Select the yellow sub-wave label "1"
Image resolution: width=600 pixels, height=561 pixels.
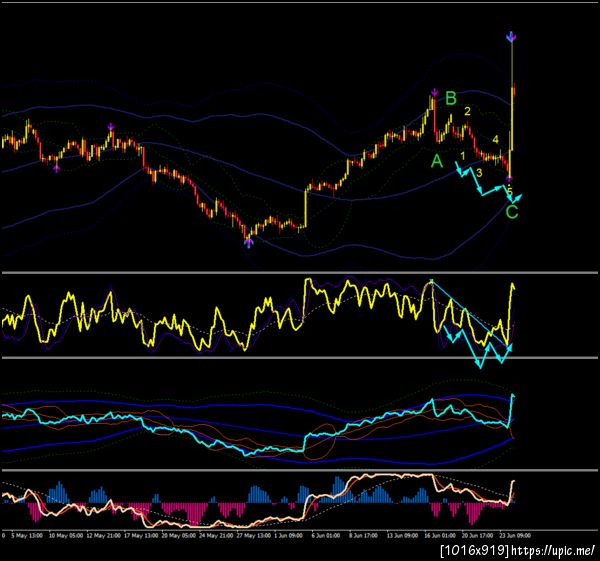[463, 156]
